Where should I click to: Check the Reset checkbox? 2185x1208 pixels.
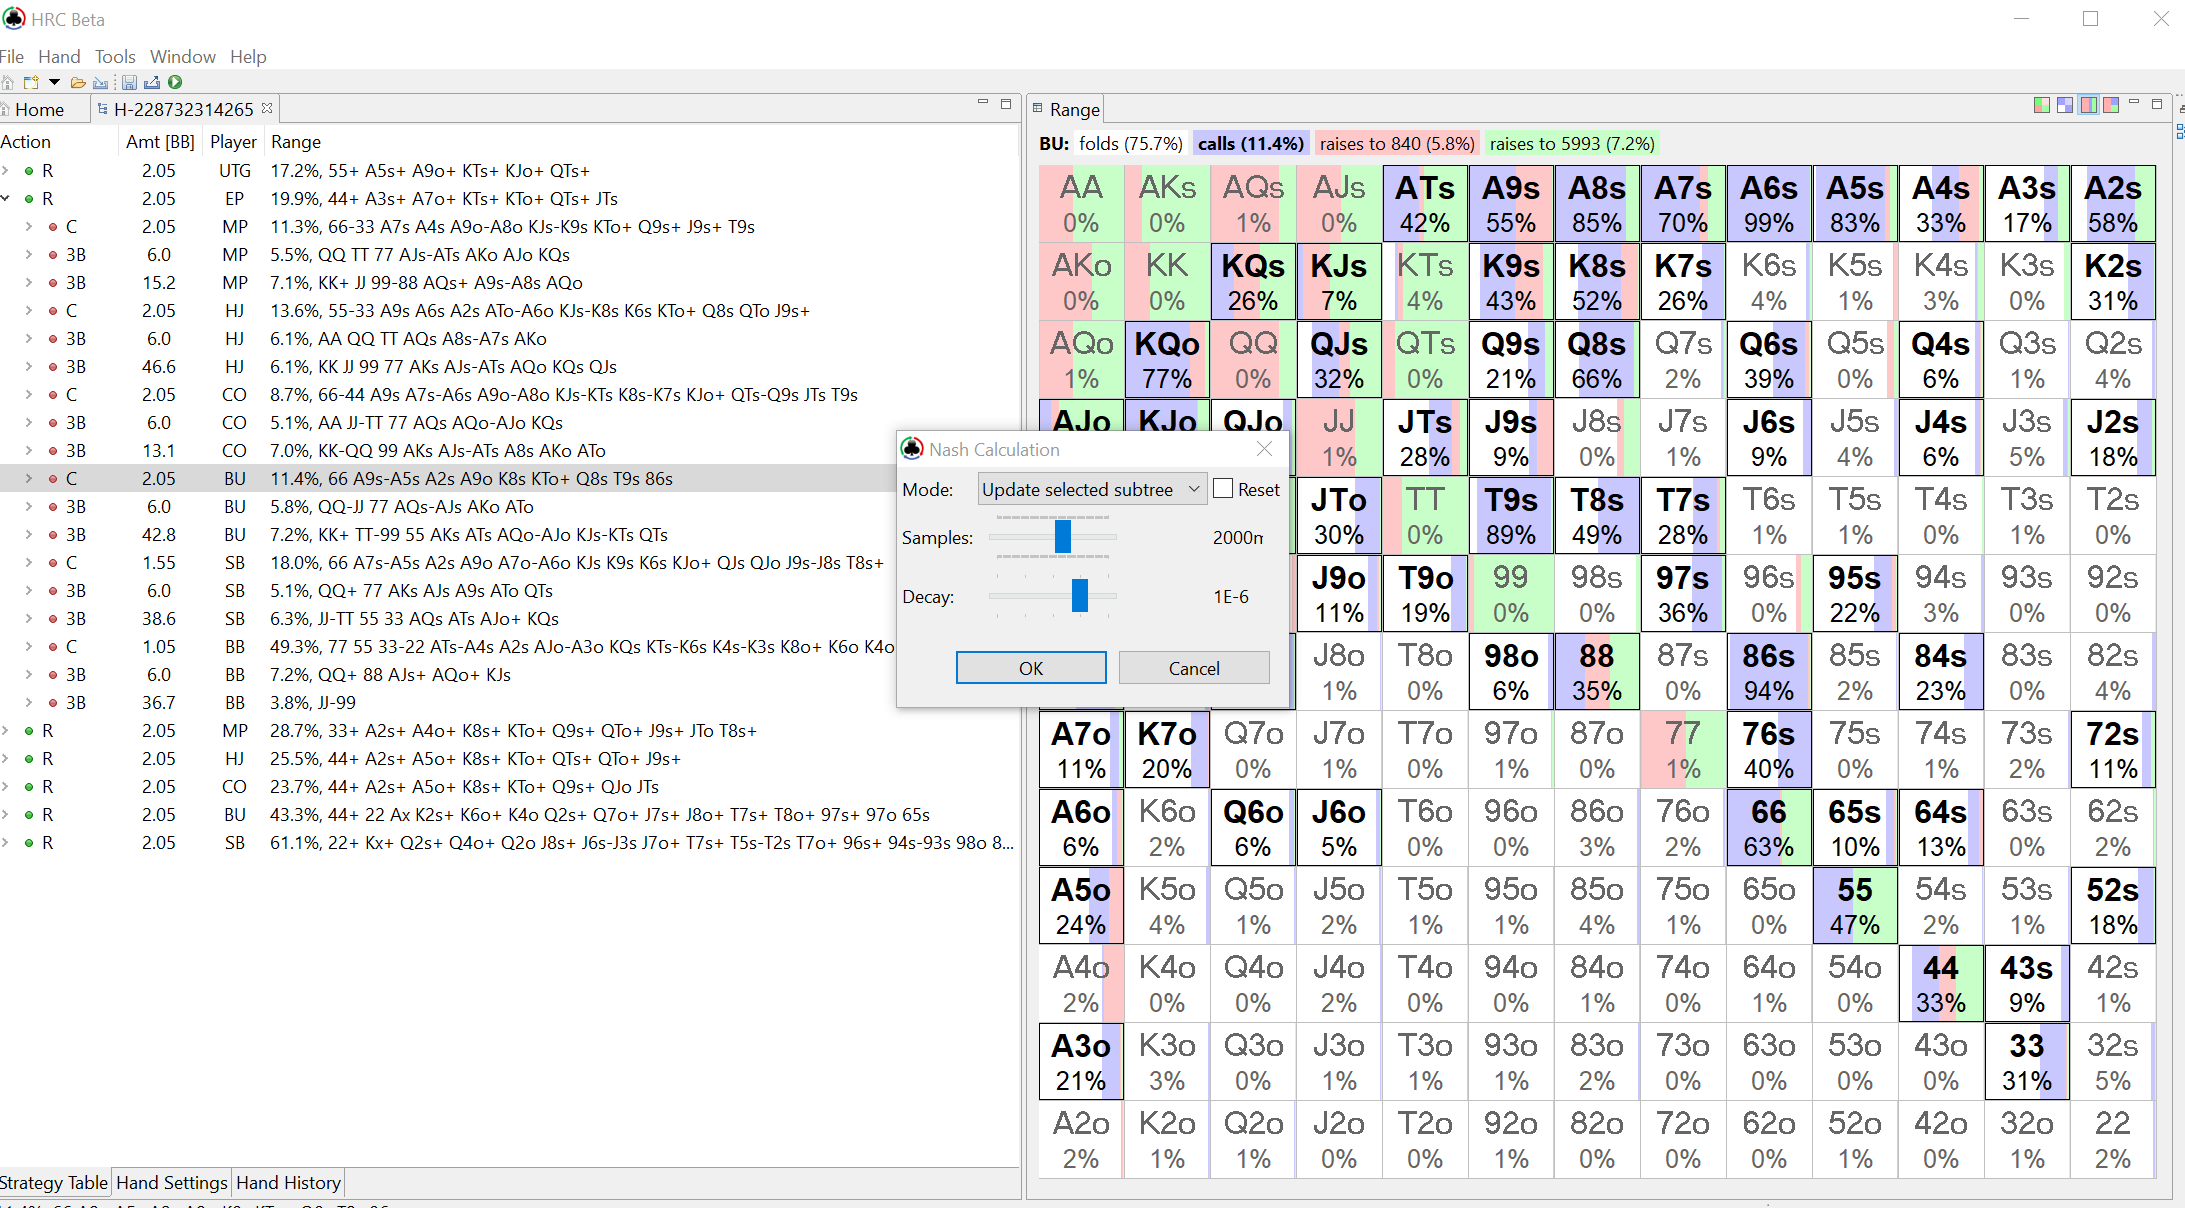1223,489
